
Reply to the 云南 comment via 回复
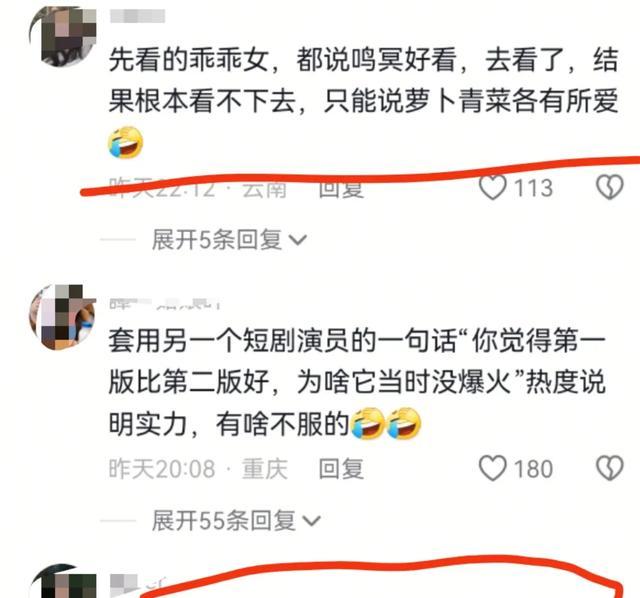pos(341,188)
